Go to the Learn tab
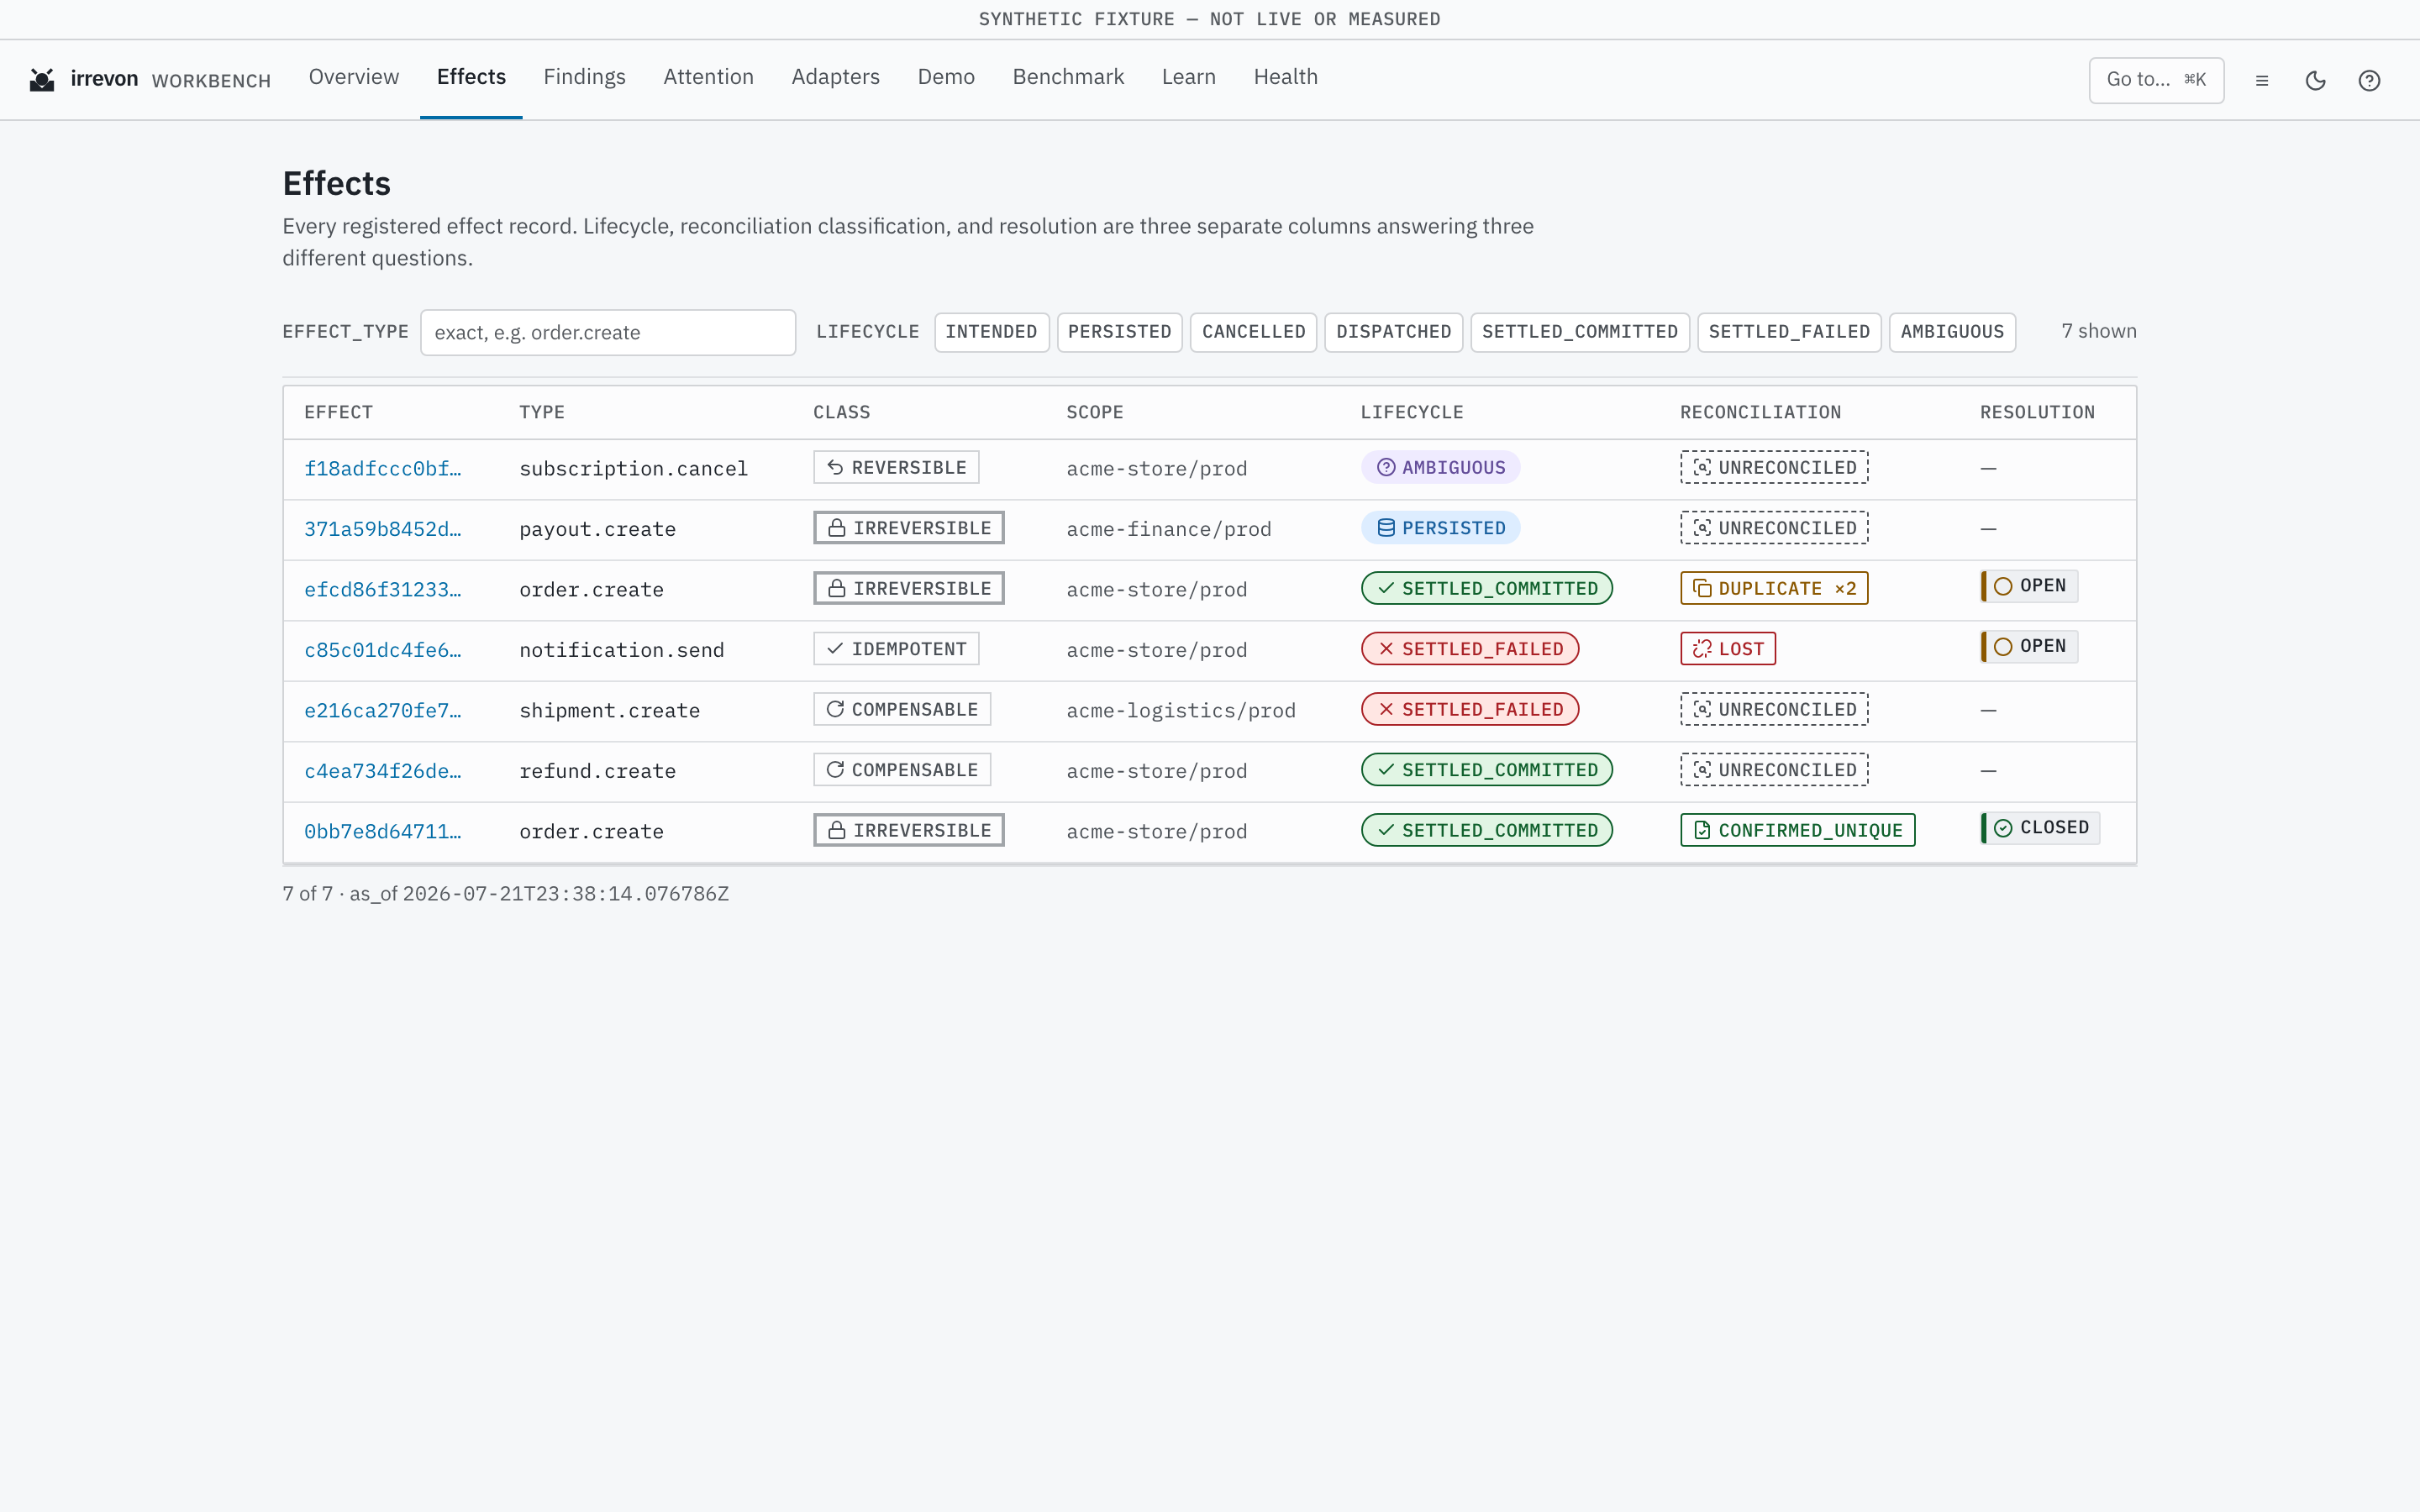Image resolution: width=2420 pixels, height=1512 pixels. coord(1189,77)
